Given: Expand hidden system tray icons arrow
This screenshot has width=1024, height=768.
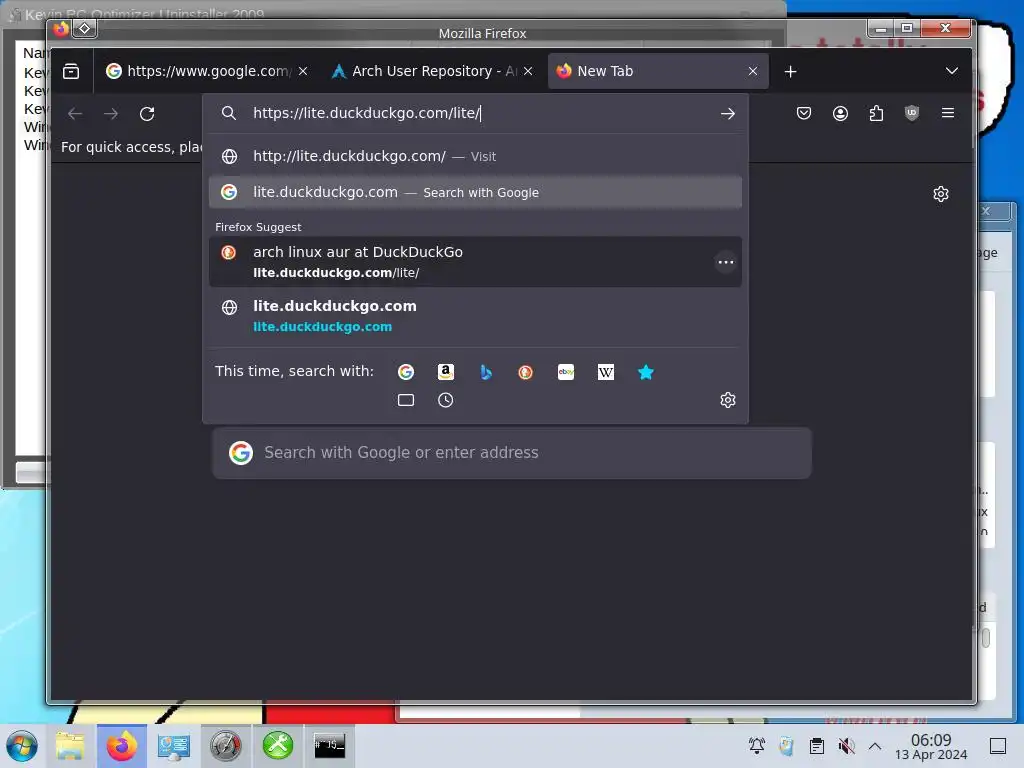Looking at the screenshot, I should pyautogui.click(x=875, y=746).
